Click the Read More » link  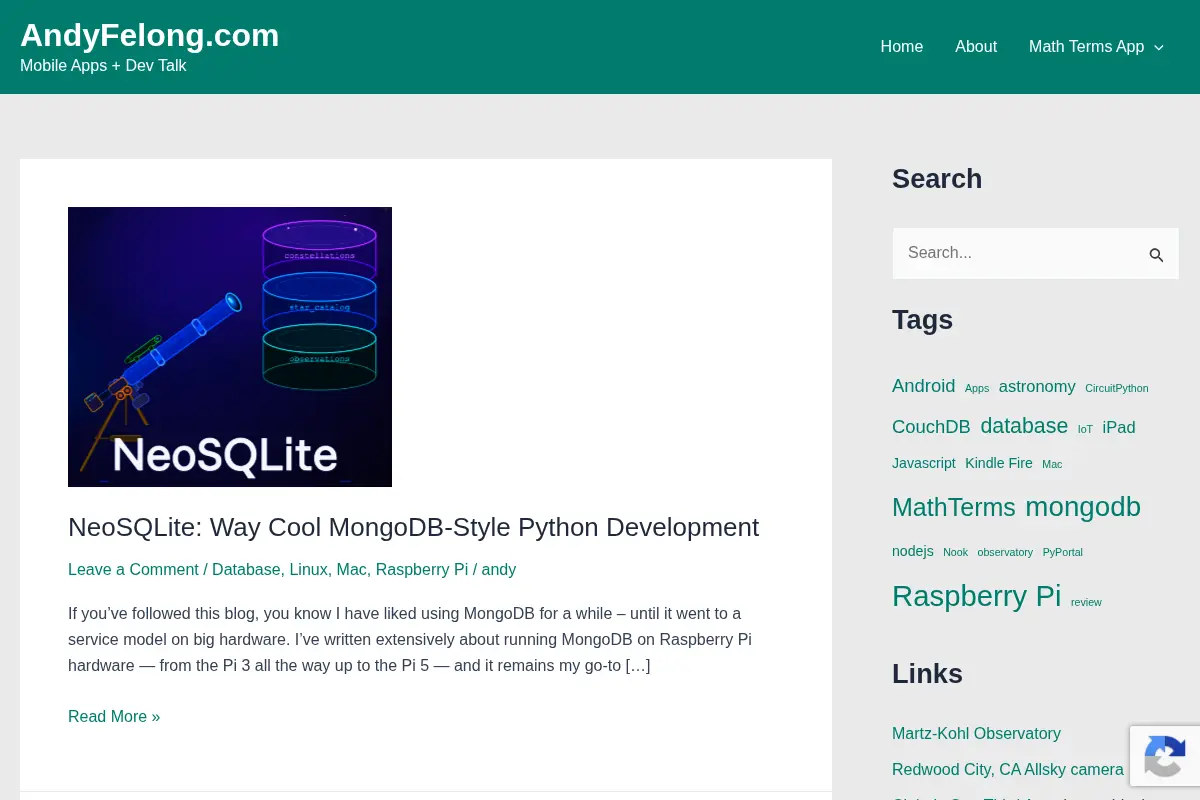coord(114,716)
